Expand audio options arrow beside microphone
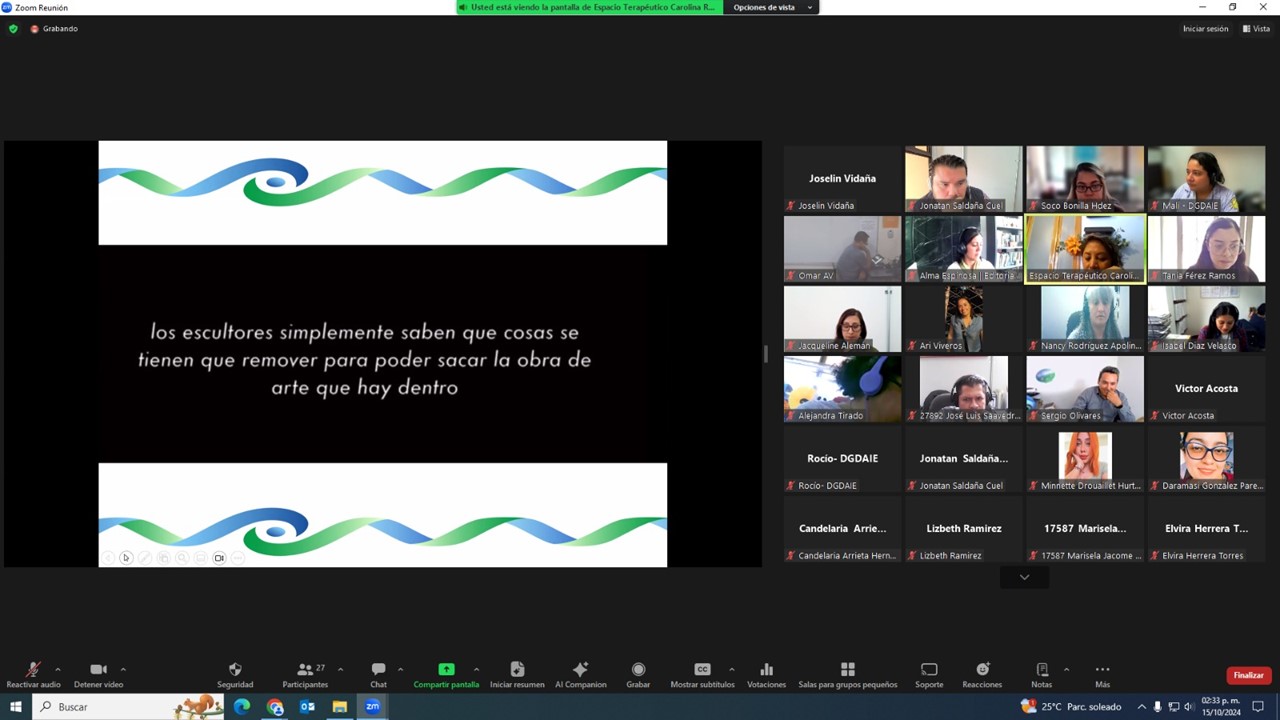Image resolution: width=1280 pixels, height=720 pixels. point(58,669)
